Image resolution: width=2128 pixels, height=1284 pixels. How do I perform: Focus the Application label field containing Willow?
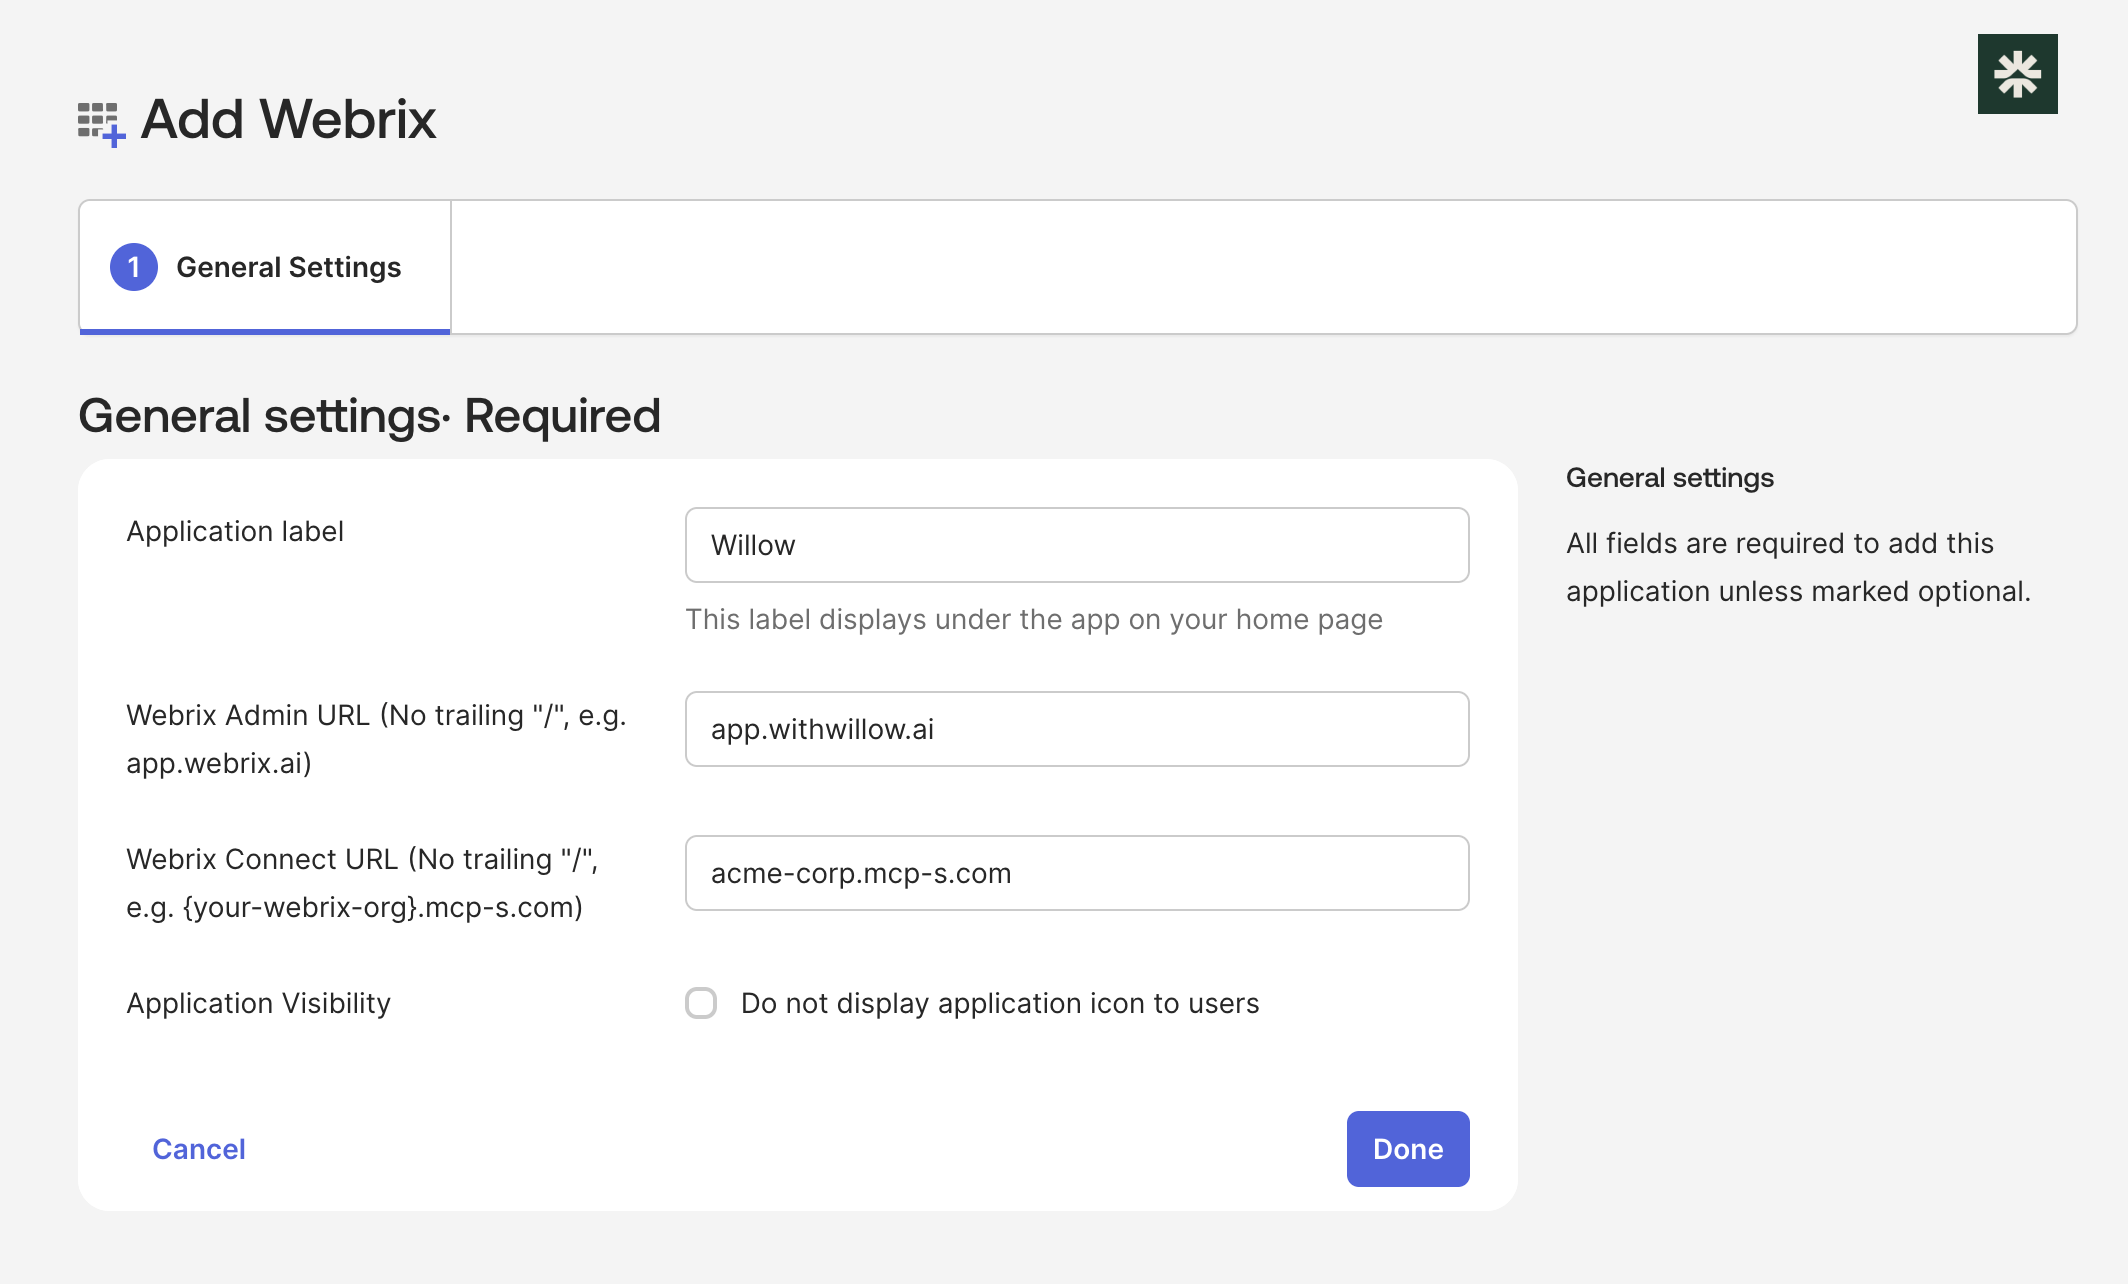coord(1077,545)
